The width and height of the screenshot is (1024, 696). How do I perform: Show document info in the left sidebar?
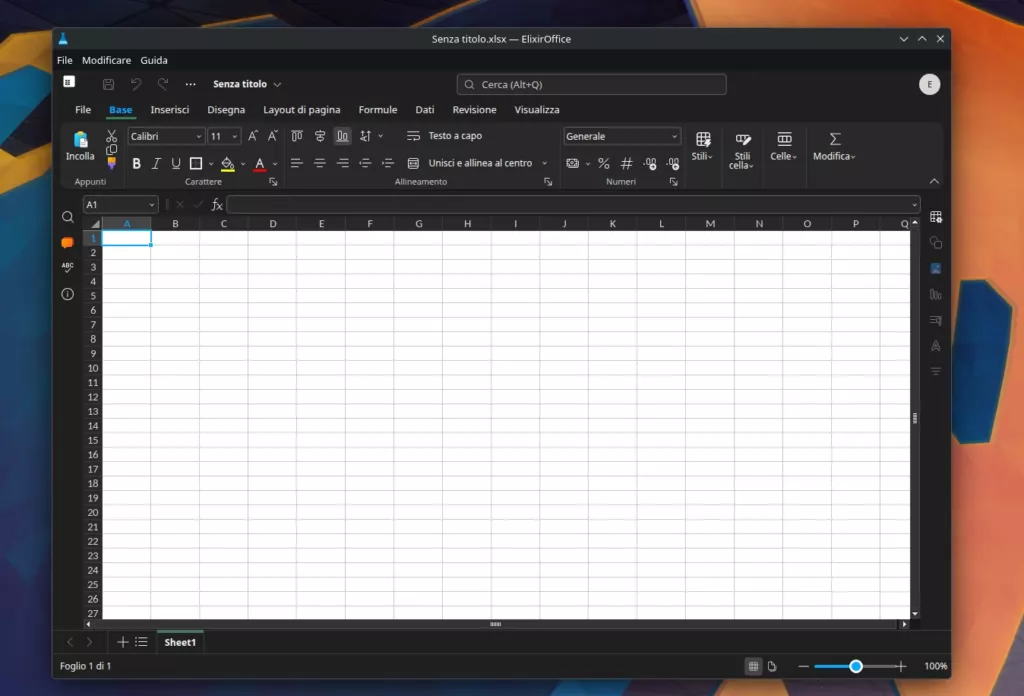[67, 294]
